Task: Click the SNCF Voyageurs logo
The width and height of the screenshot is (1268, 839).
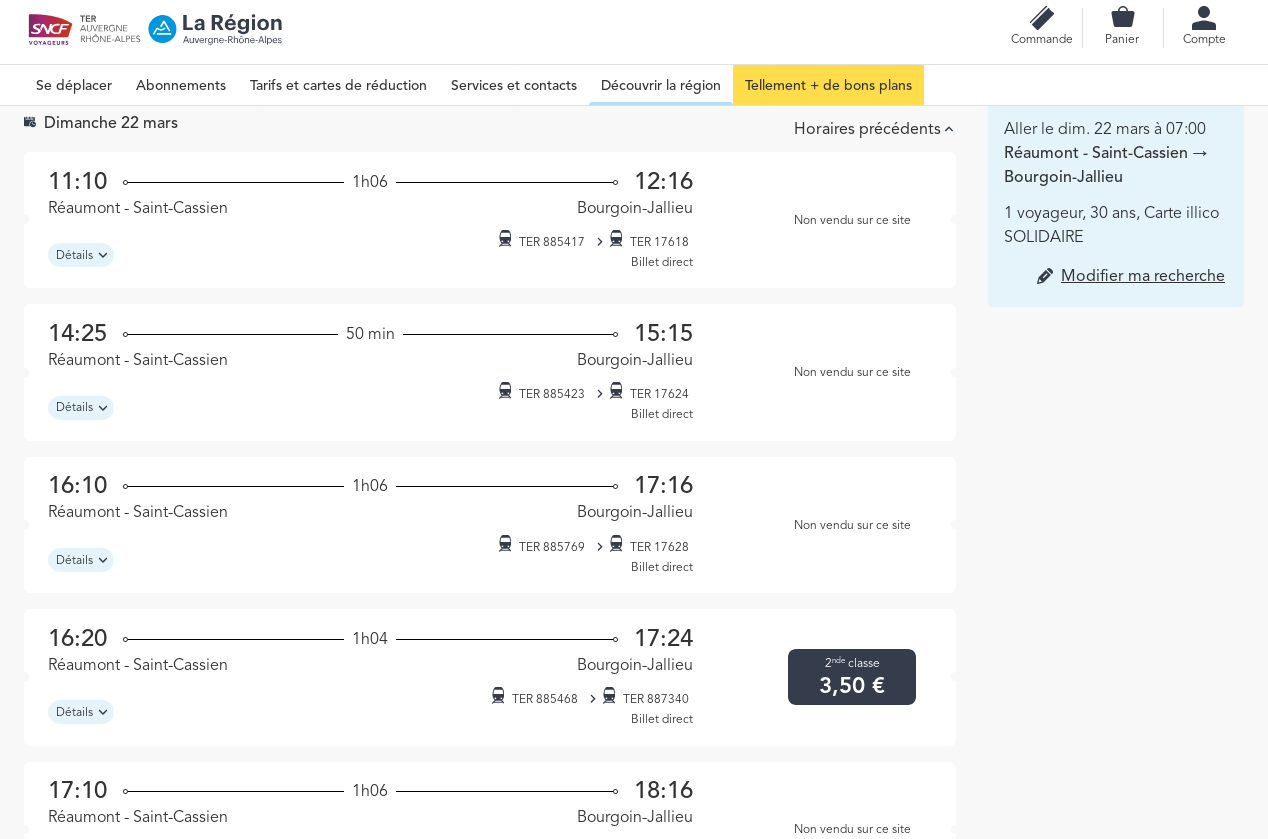Action: click(x=50, y=29)
